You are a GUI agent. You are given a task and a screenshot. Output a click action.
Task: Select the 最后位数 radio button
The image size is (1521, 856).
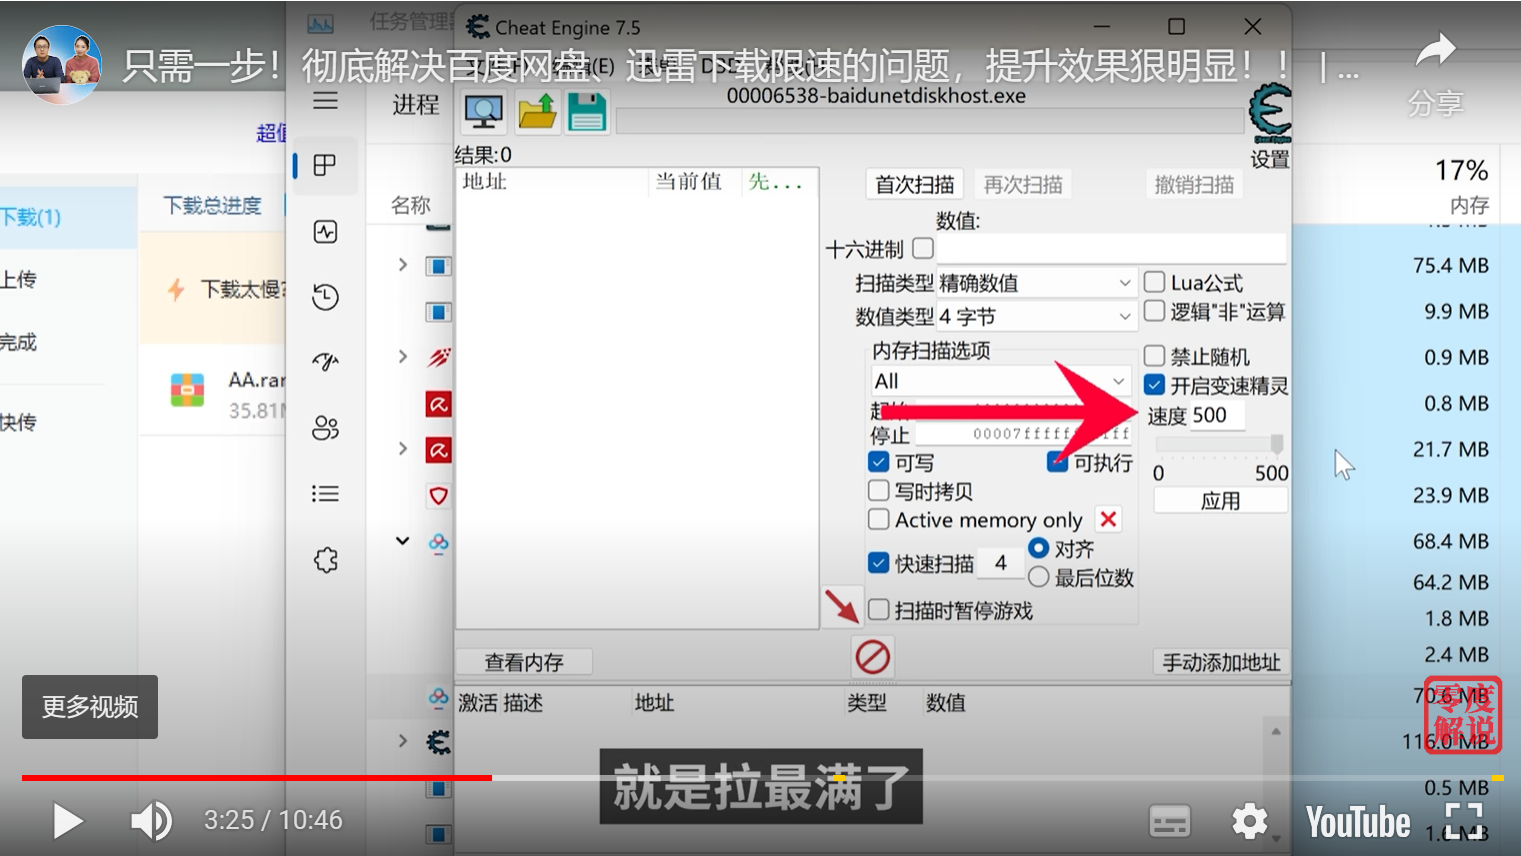pyautogui.click(x=1038, y=577)
